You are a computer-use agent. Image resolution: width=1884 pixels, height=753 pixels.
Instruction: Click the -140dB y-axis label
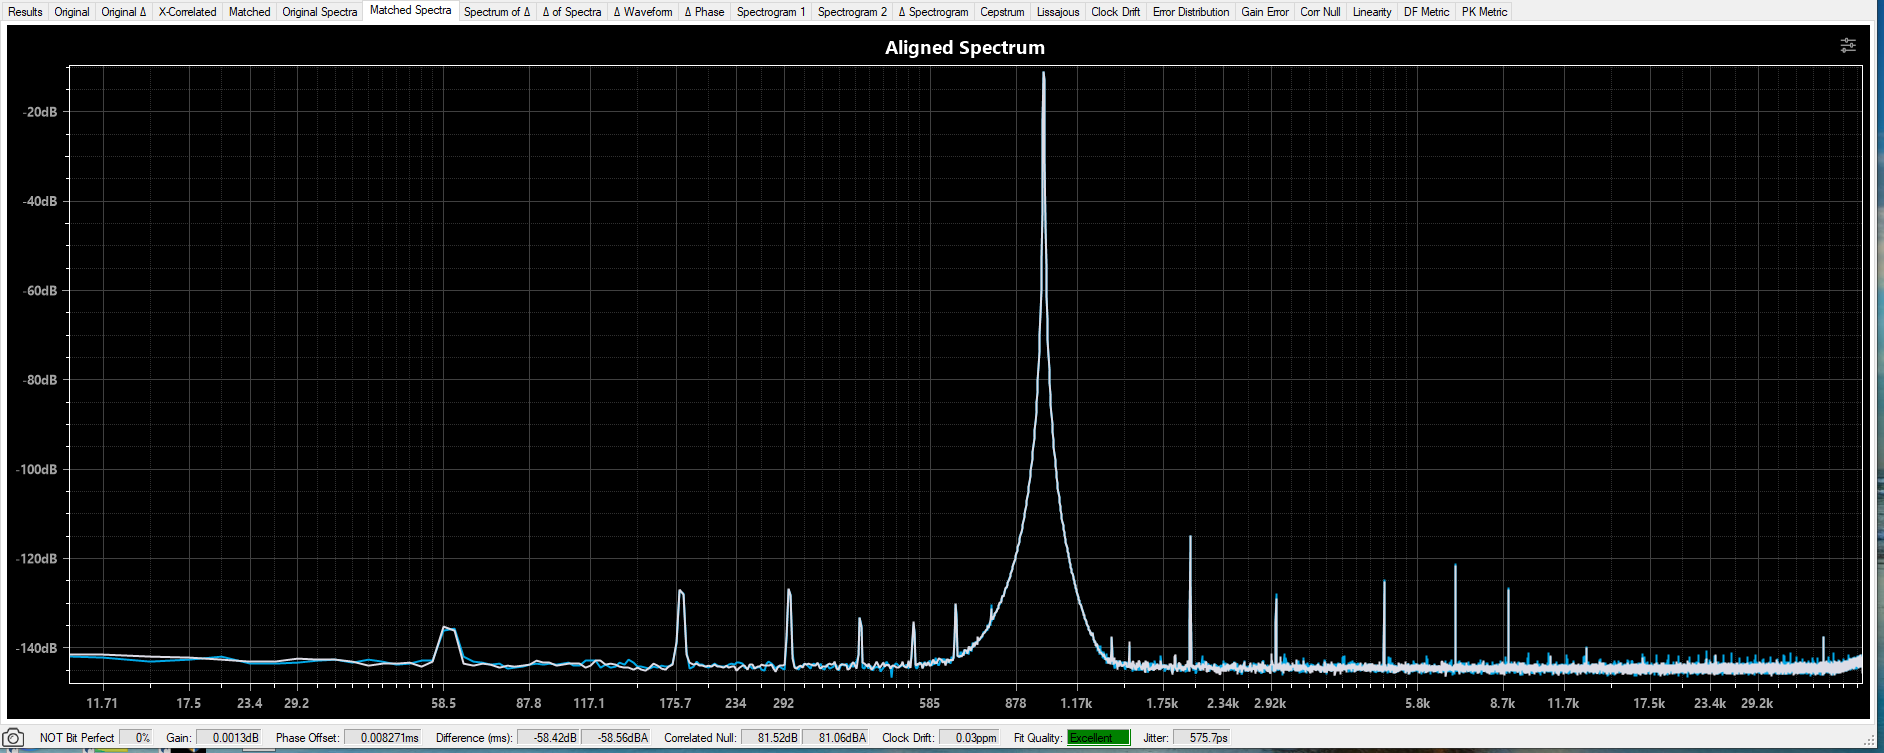pos(37,648)
